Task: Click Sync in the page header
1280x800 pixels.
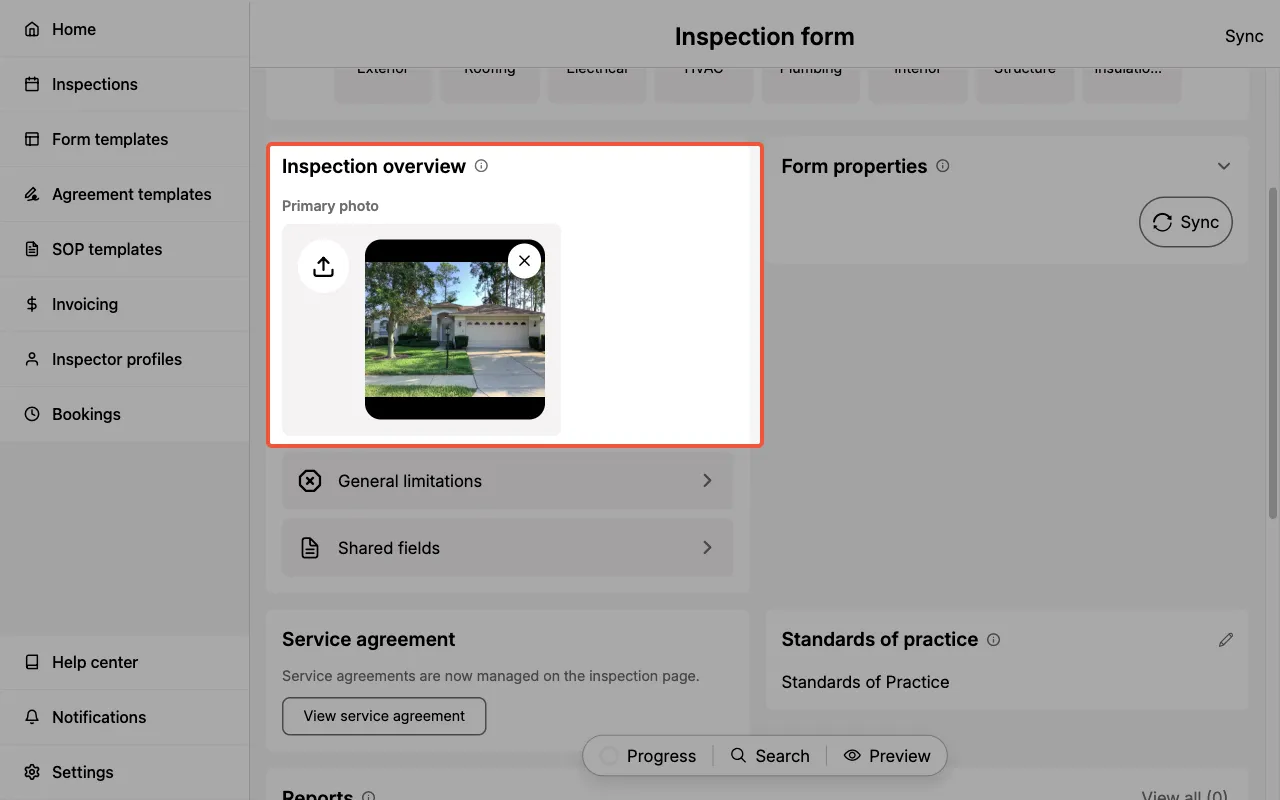Action: point(1244,36)
